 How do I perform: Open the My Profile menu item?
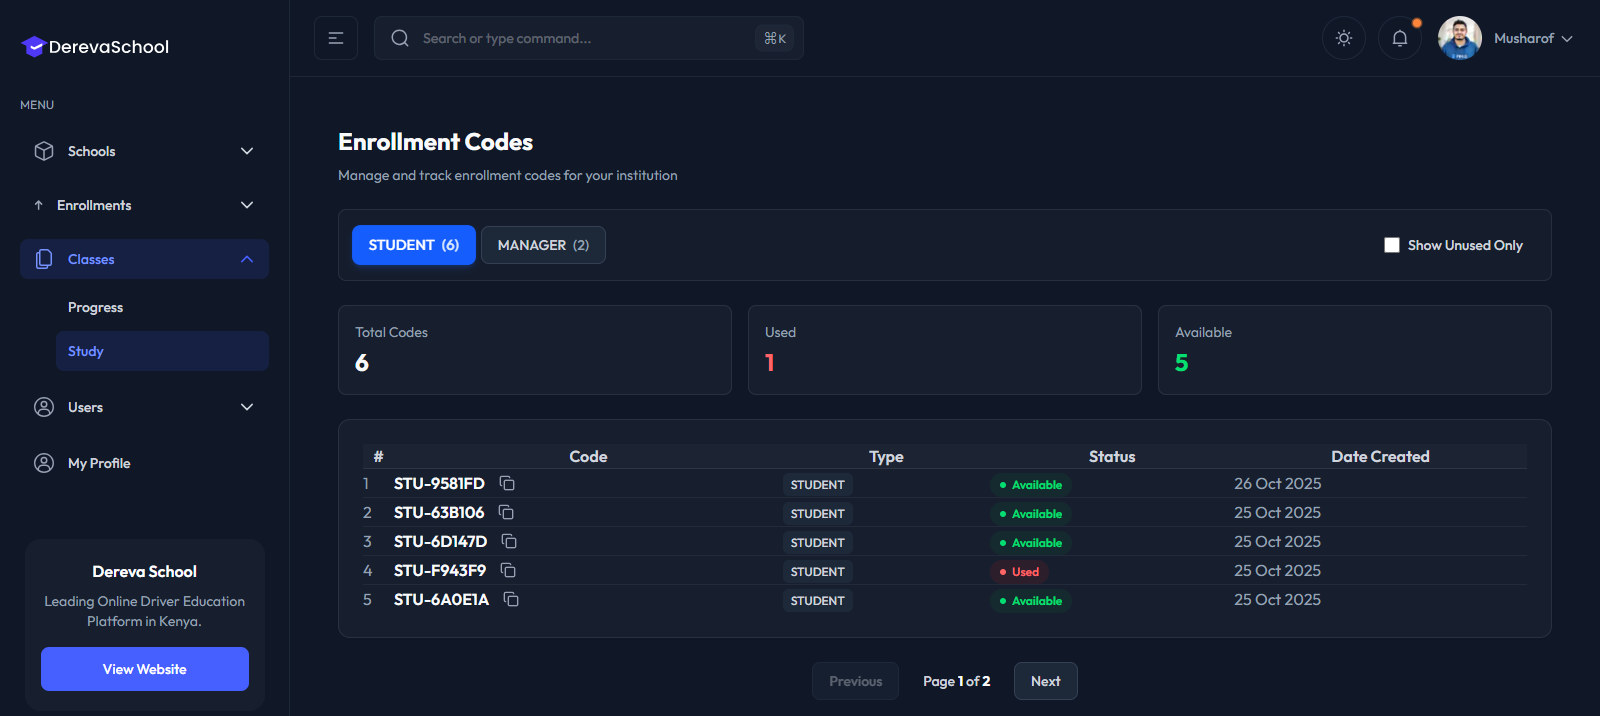point(144,463)
